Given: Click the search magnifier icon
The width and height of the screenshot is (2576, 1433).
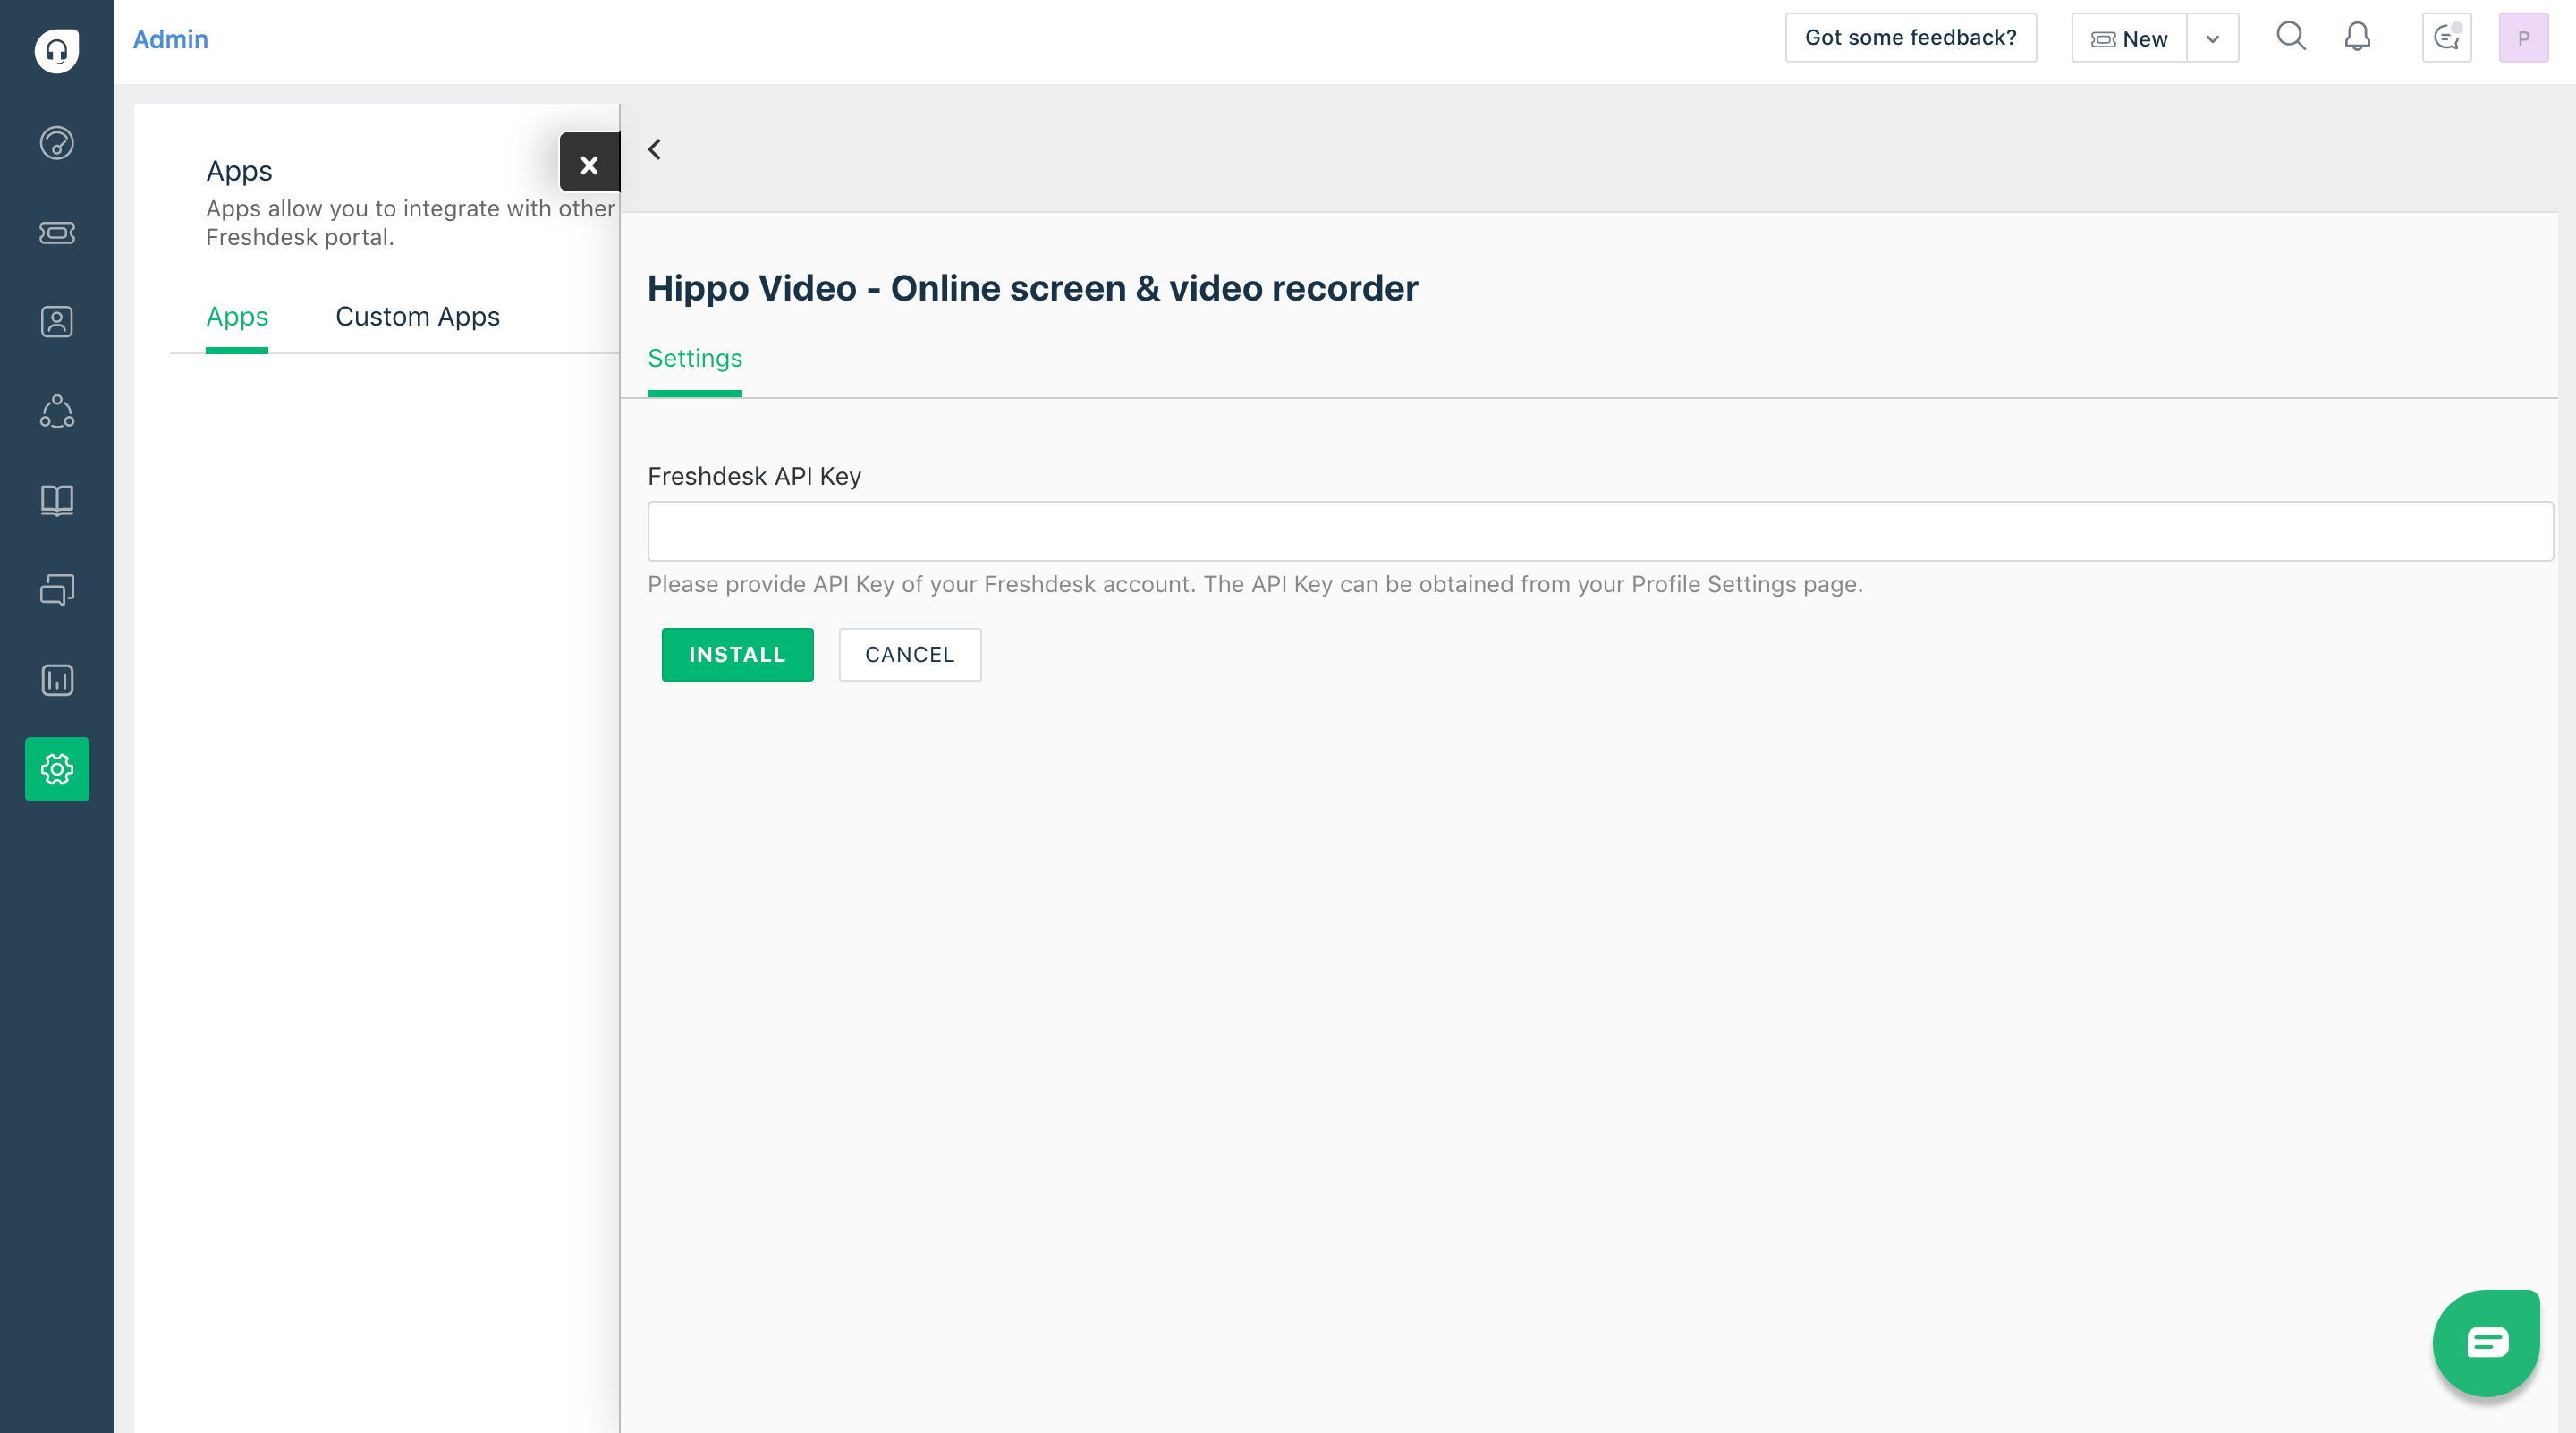Looking at the screenshot, I should pyautogui.click(x=2290, y=37).
